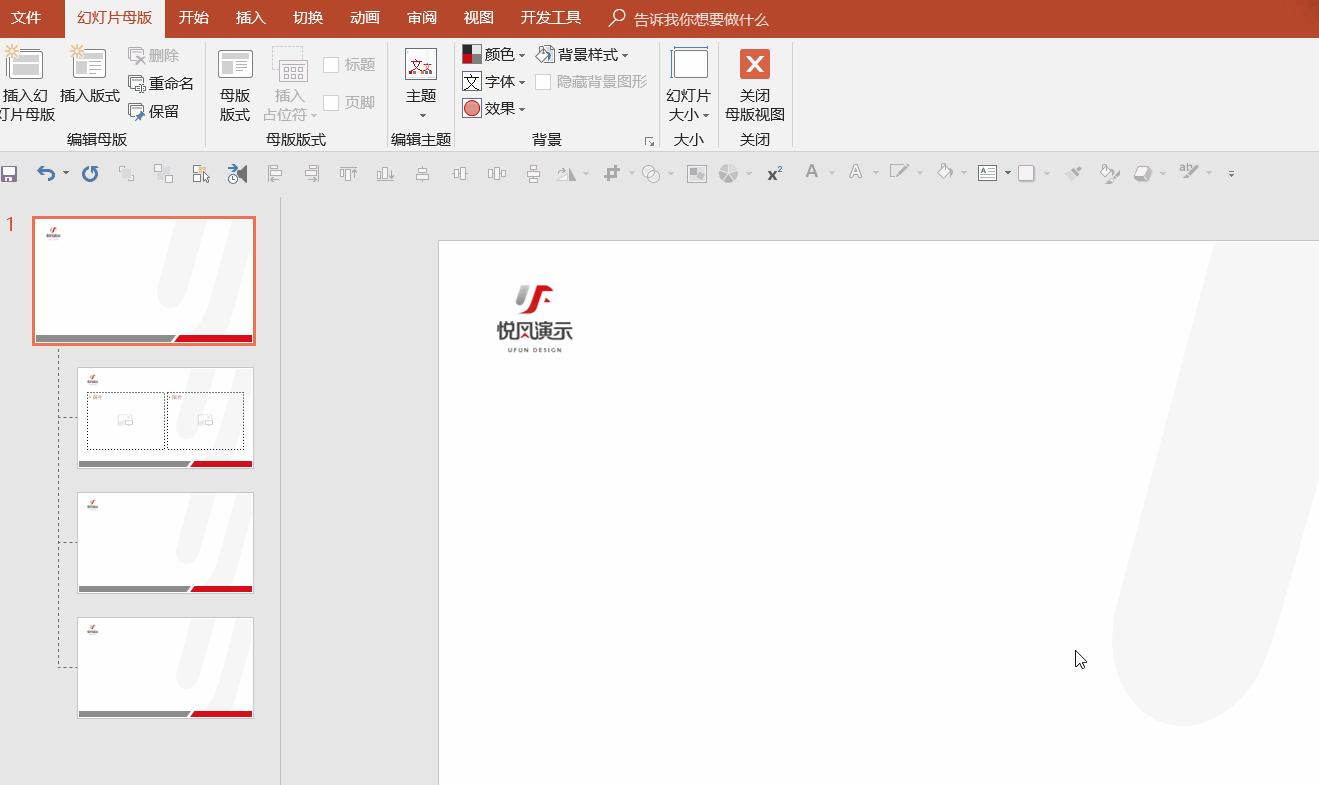Click the Align Left icon
1319x785 pixels.
(x=275, y=174)
